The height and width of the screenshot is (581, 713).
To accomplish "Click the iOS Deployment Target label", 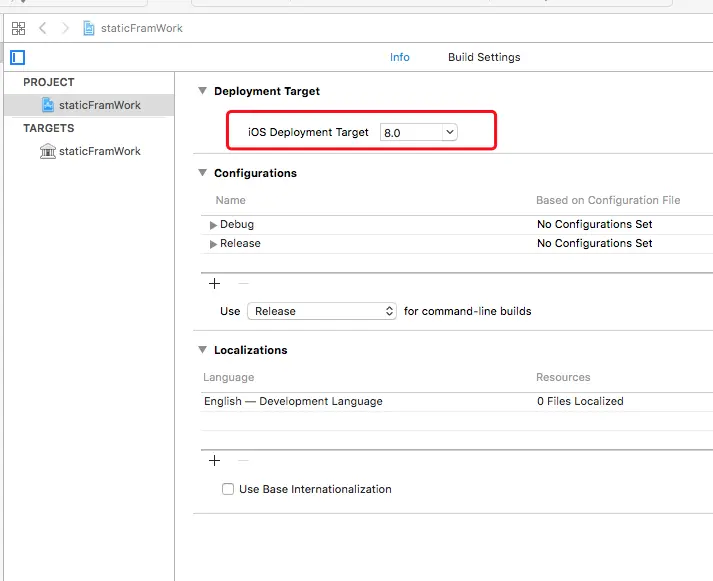I will (308, 132).
